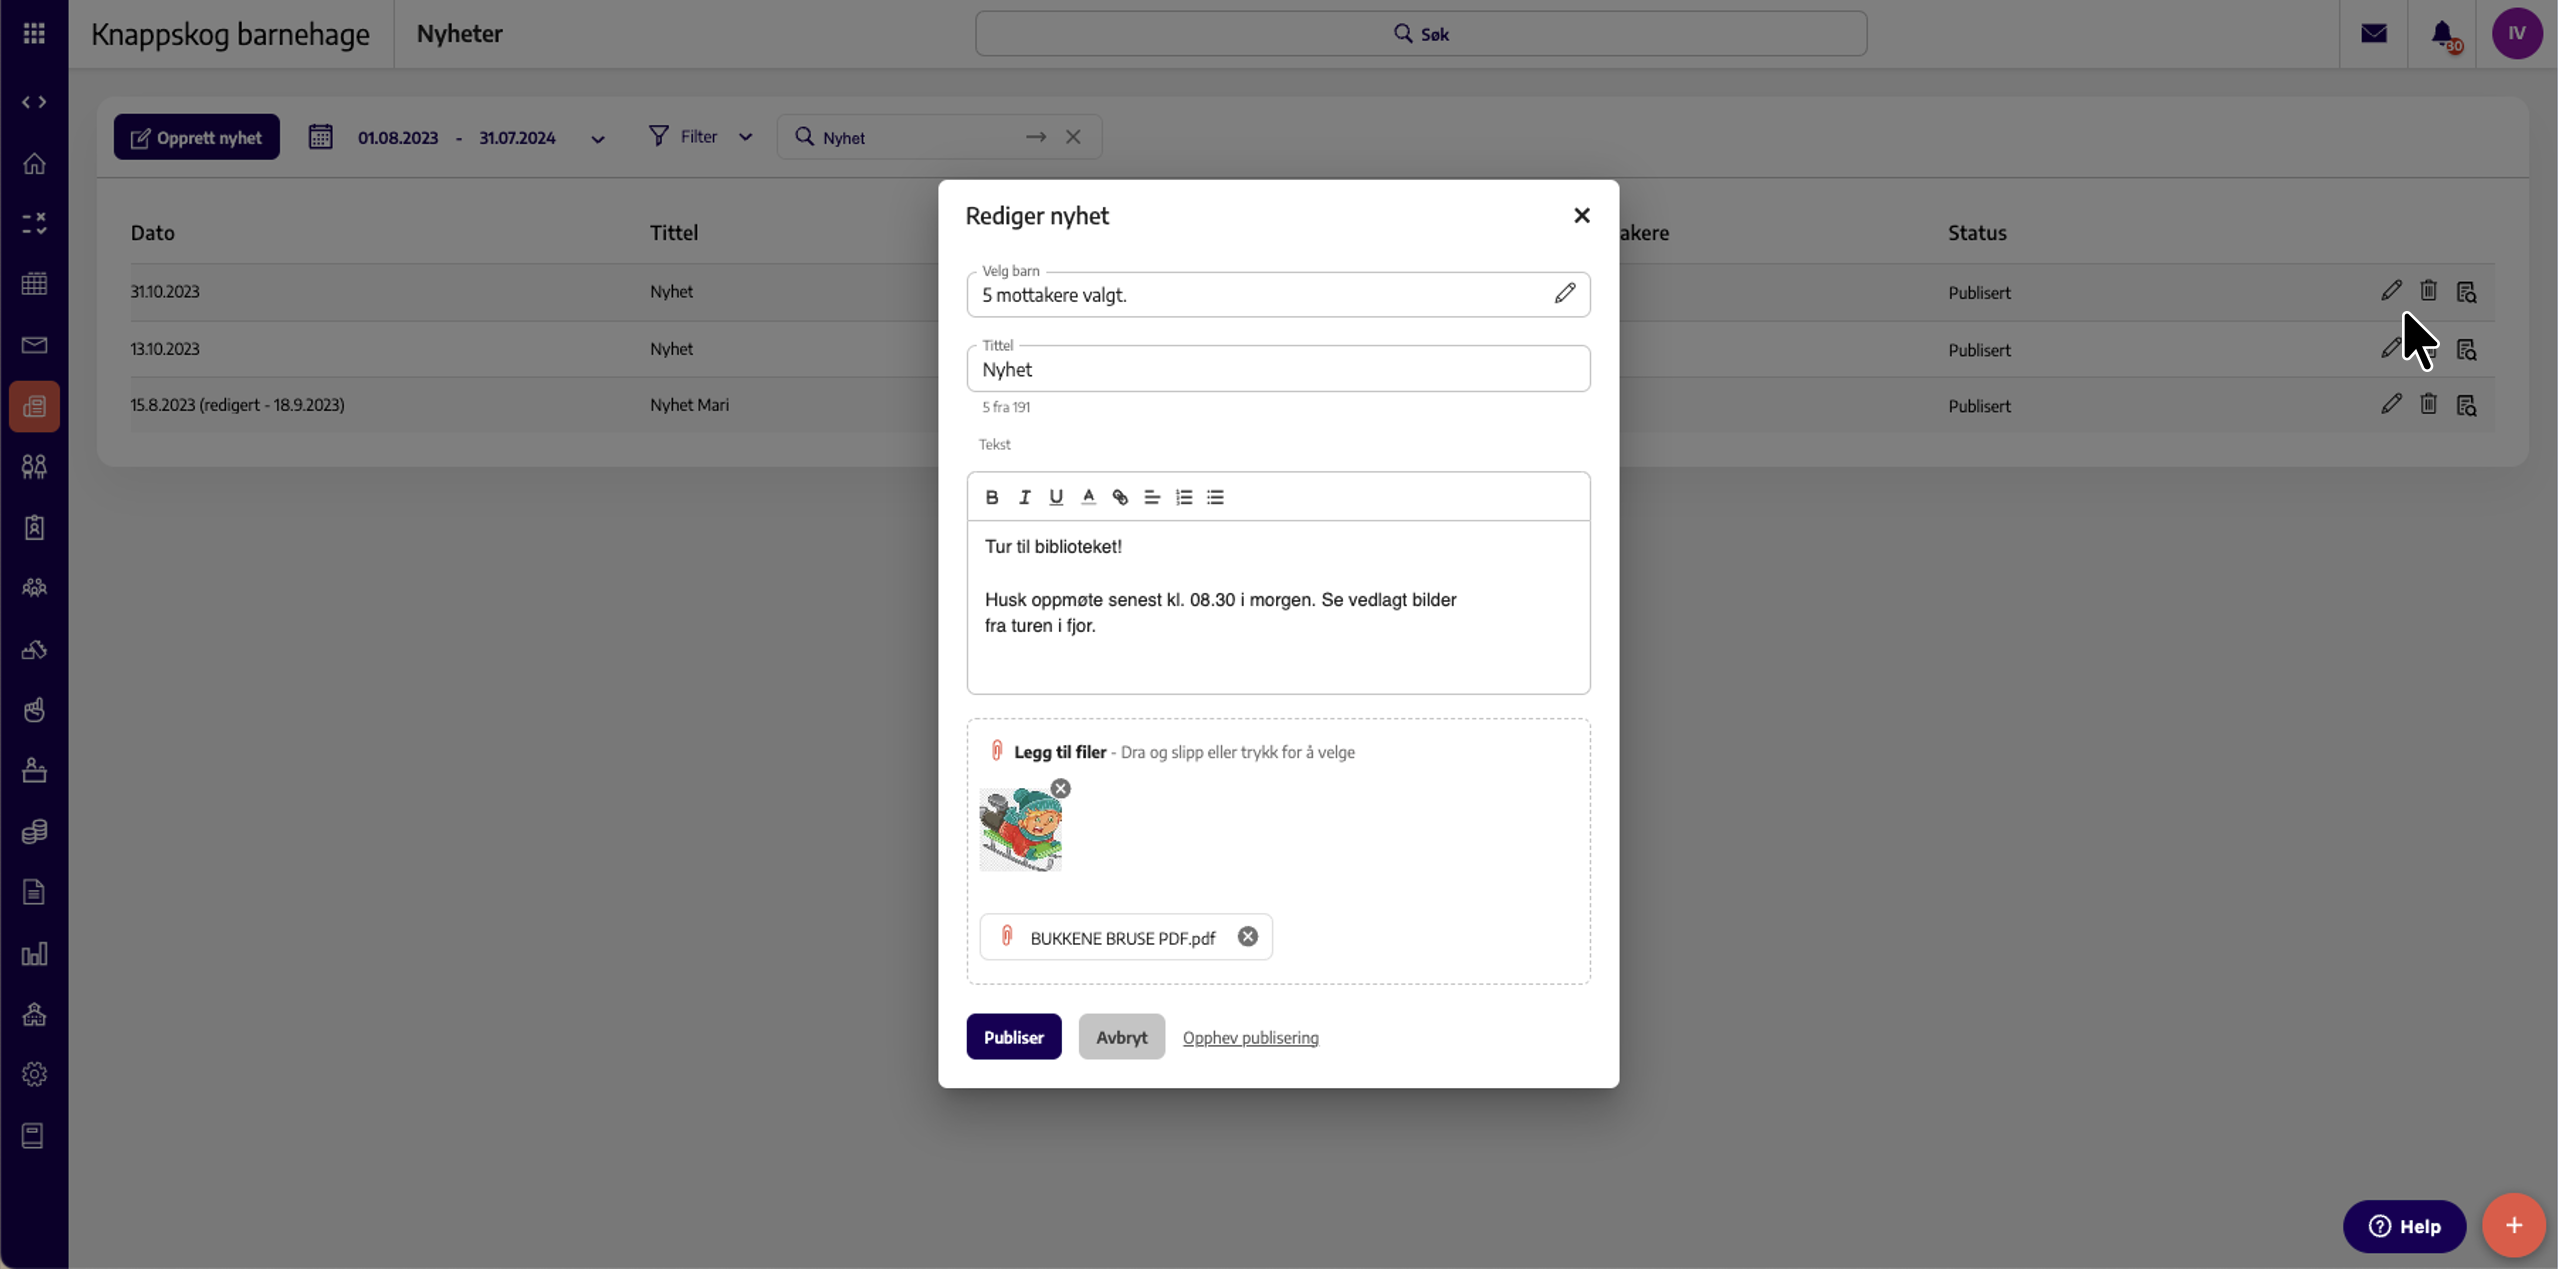Delete the Nyhet Mari row
Viewport: 2558px width, 1269px height.
tap(2429, 404)
